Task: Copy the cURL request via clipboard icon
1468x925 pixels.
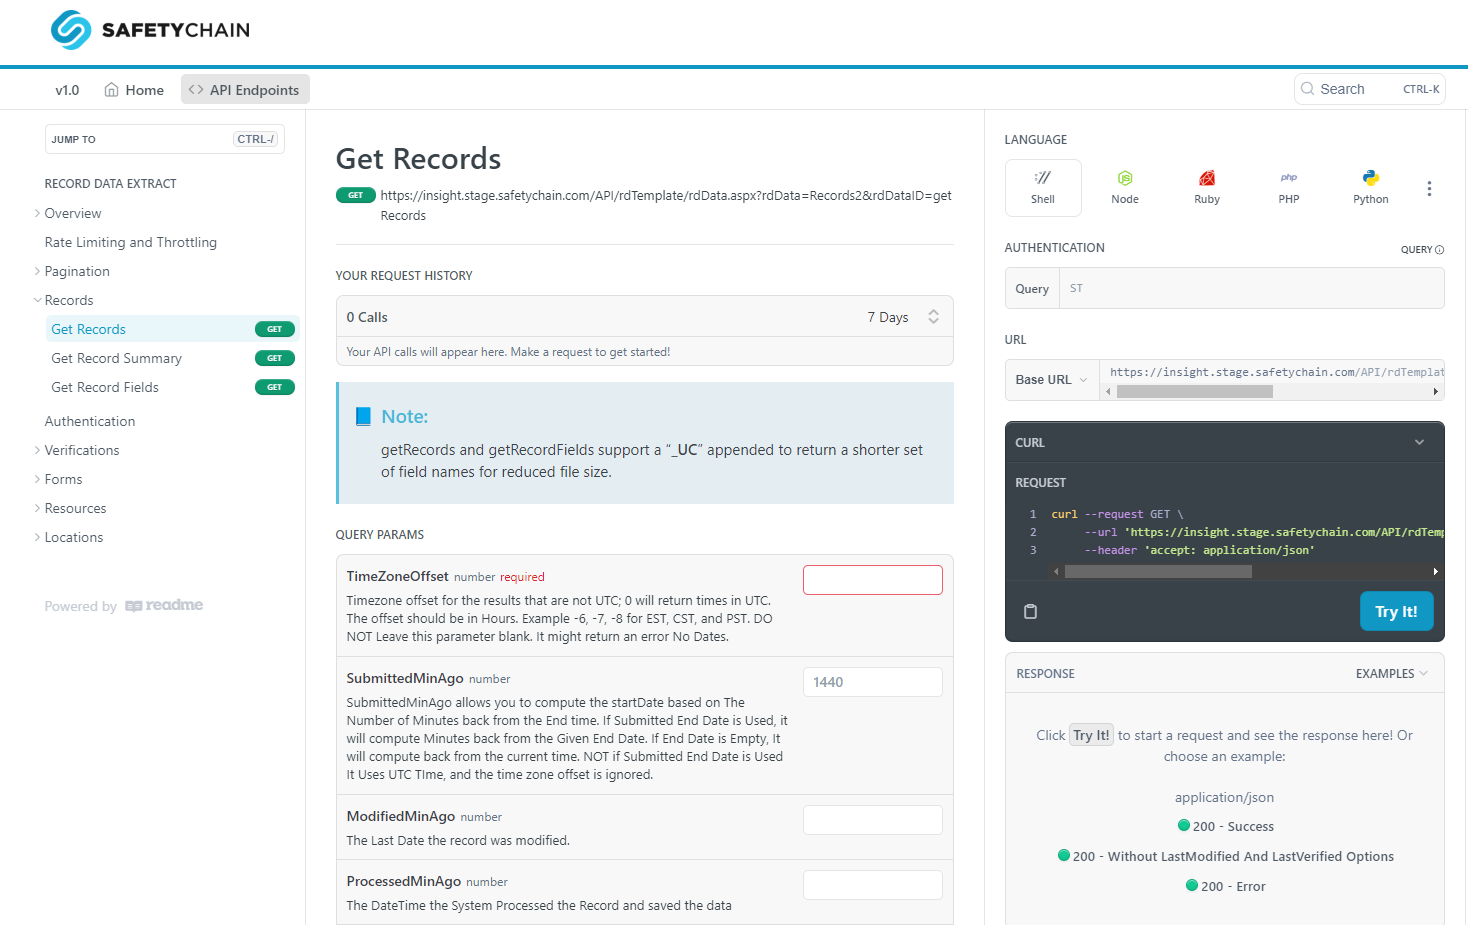Action: point(1030,611)
